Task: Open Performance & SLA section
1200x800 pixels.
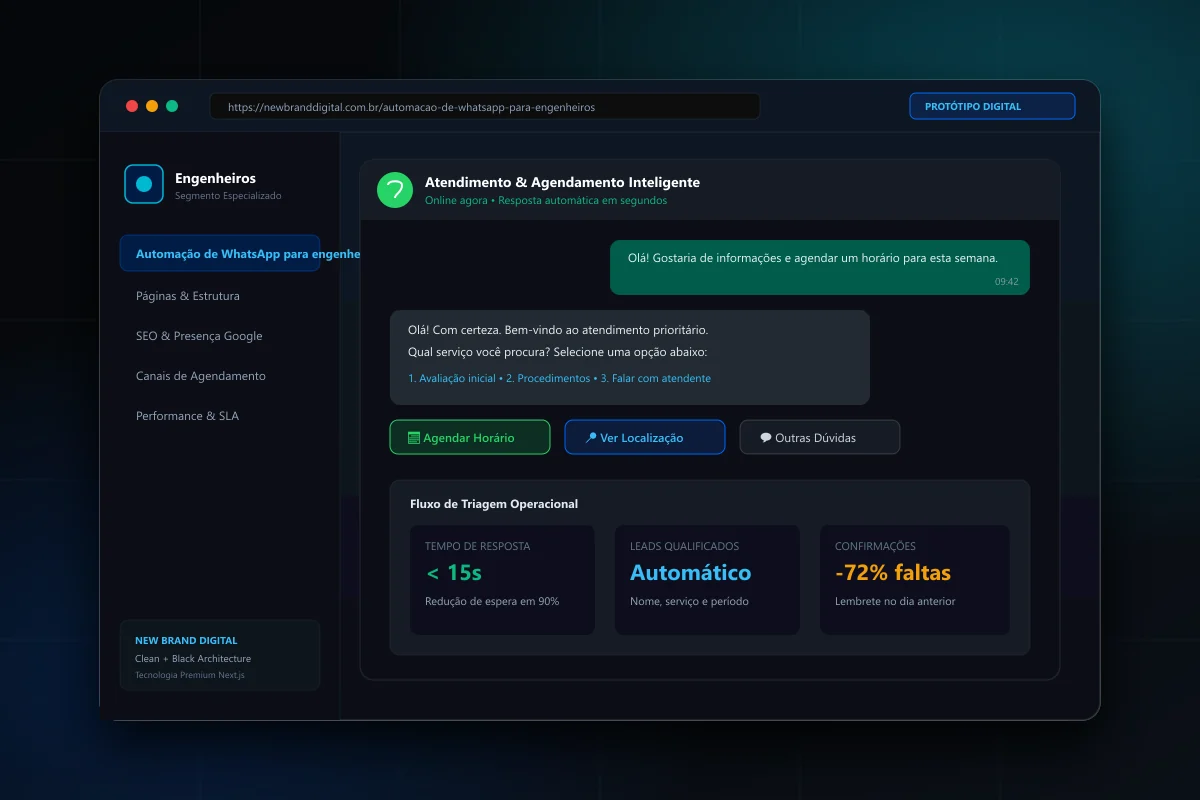Action: pos(187,416)
